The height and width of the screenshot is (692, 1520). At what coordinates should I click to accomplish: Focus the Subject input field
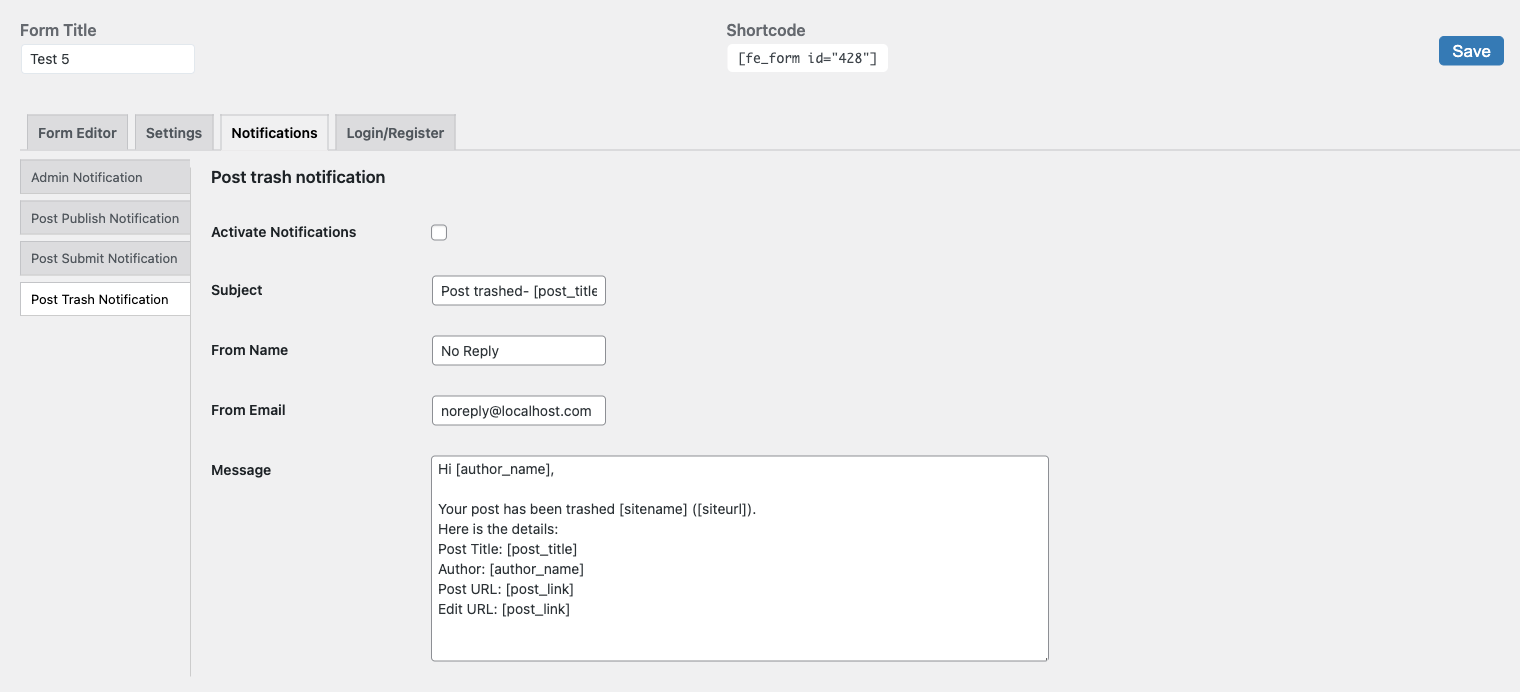tap(518, 291)
